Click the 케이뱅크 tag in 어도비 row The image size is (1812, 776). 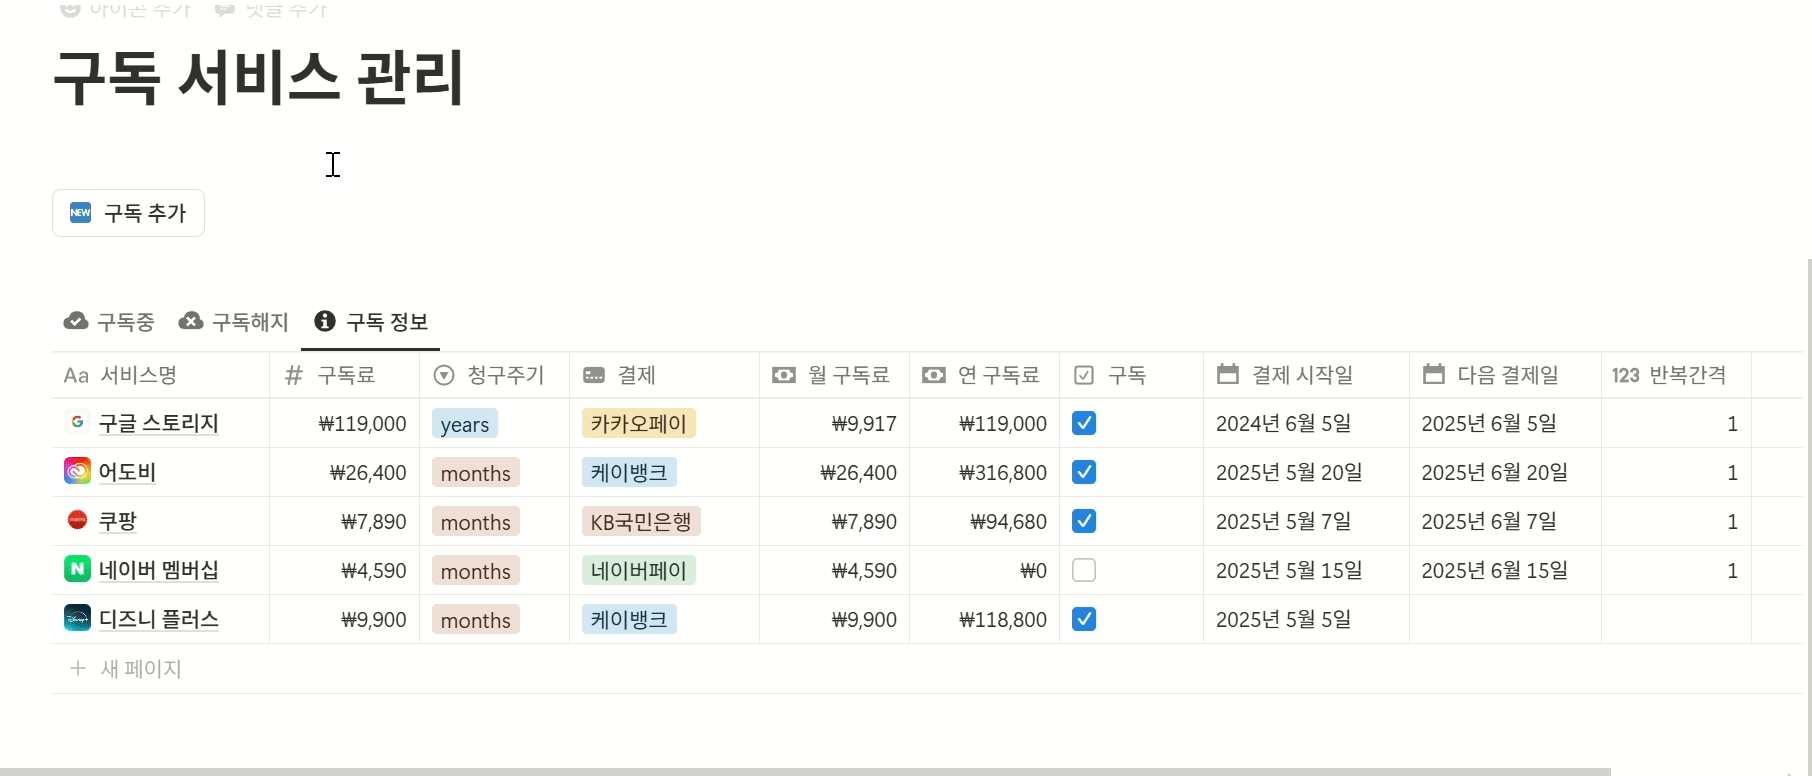(x=629, y=473)
